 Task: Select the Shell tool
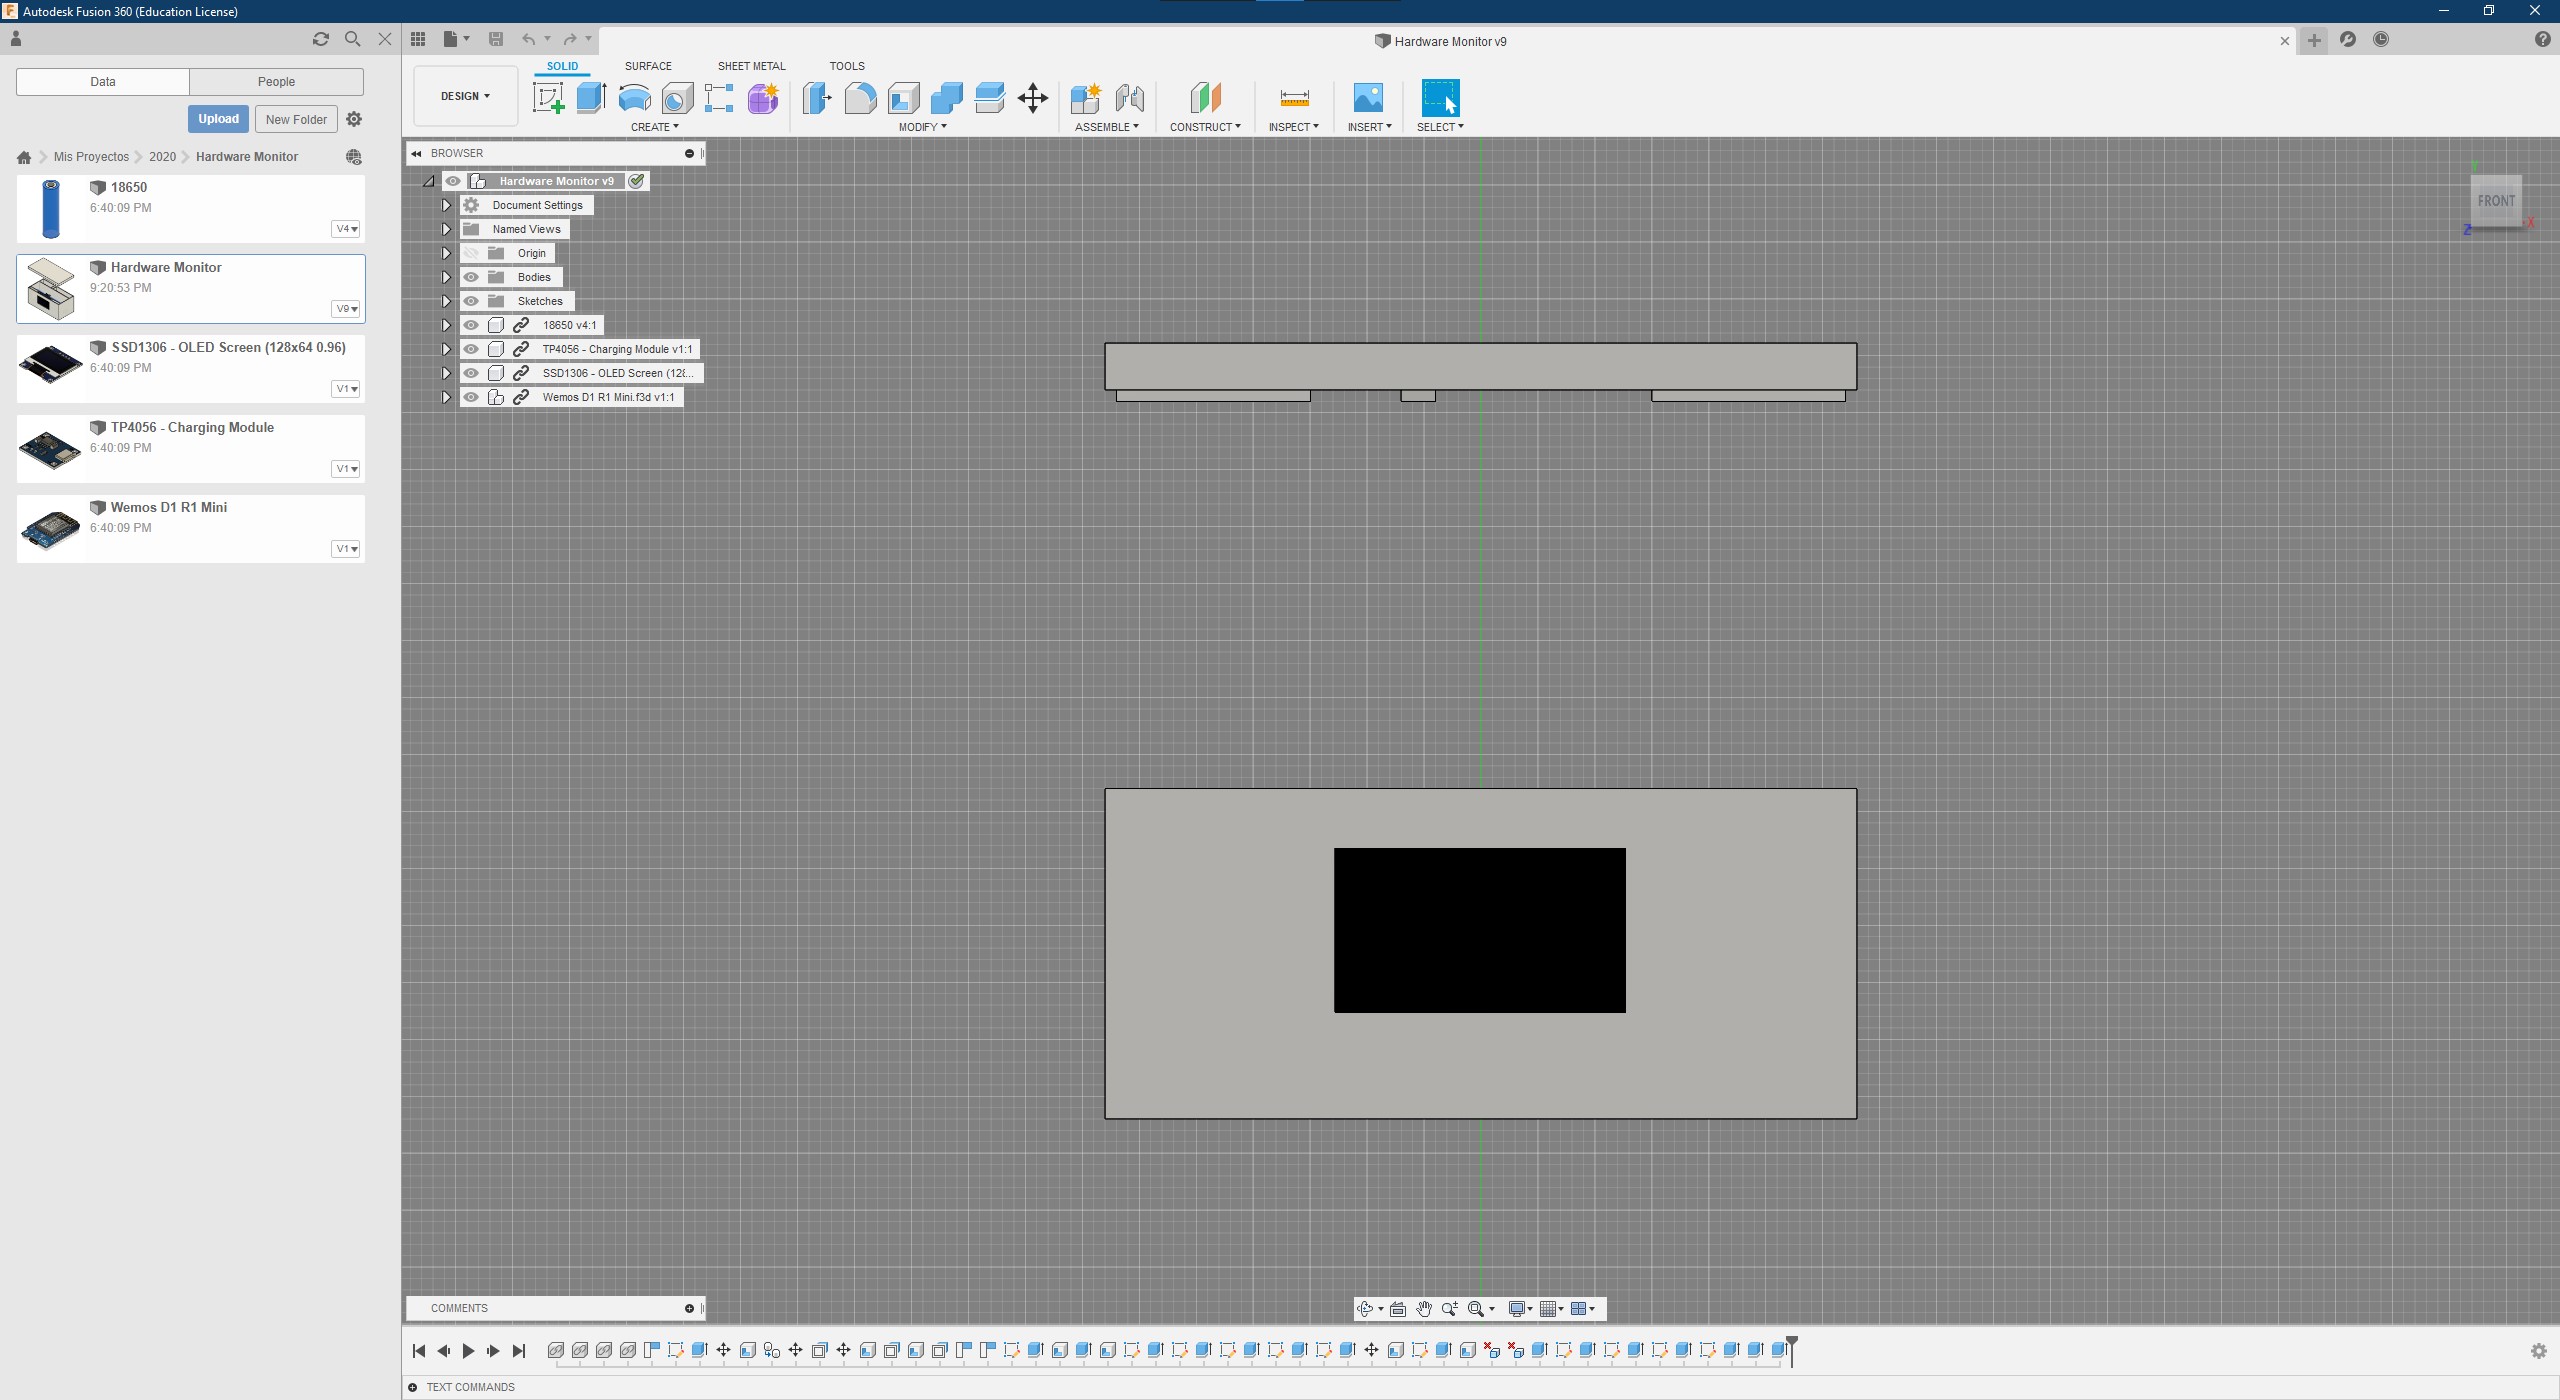(903, 98)
